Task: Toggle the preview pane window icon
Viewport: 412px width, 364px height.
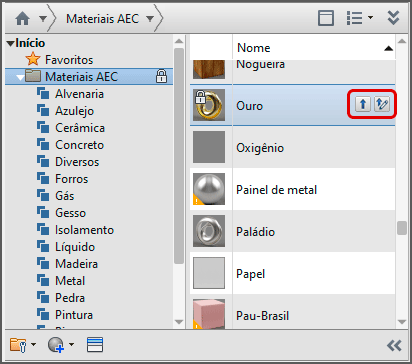Action: pos(326,18)
